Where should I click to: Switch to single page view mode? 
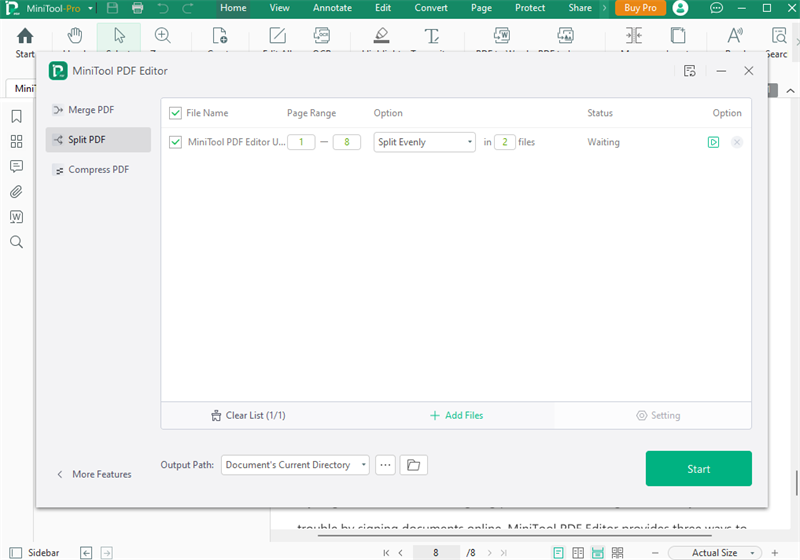558,553
